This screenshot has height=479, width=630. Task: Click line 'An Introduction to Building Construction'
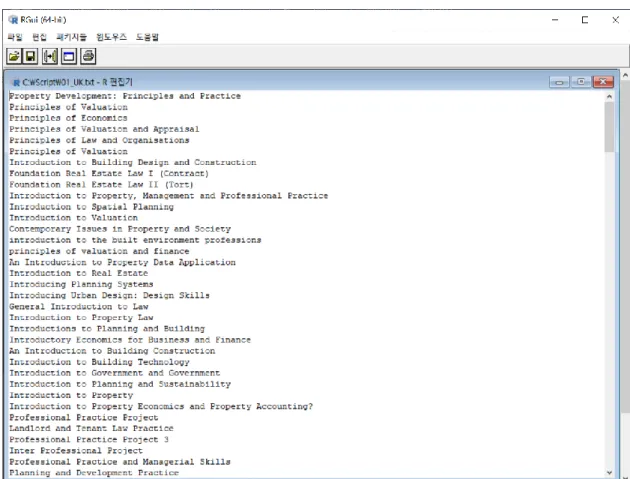[112, 351]
